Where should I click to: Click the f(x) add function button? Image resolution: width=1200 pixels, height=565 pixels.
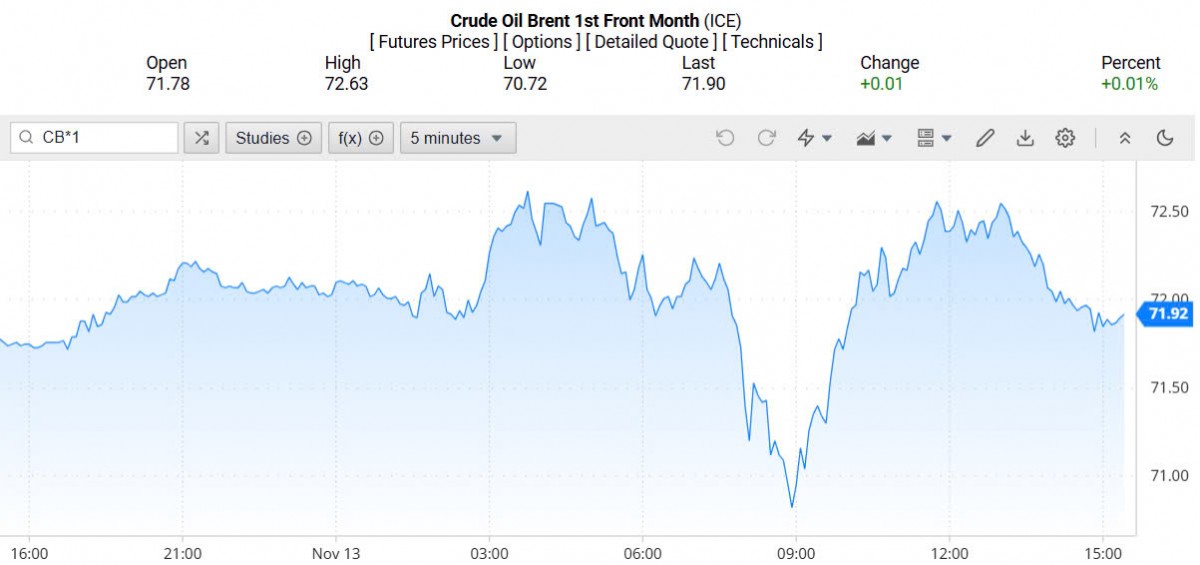(360, 138)
